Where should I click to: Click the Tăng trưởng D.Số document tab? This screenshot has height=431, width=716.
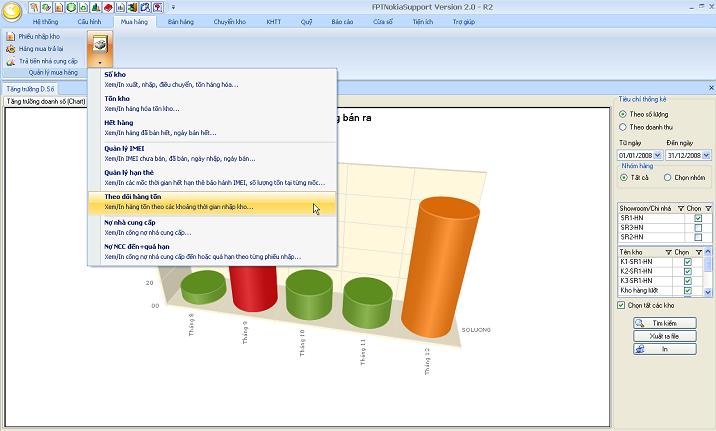click(x=30, y=89)
